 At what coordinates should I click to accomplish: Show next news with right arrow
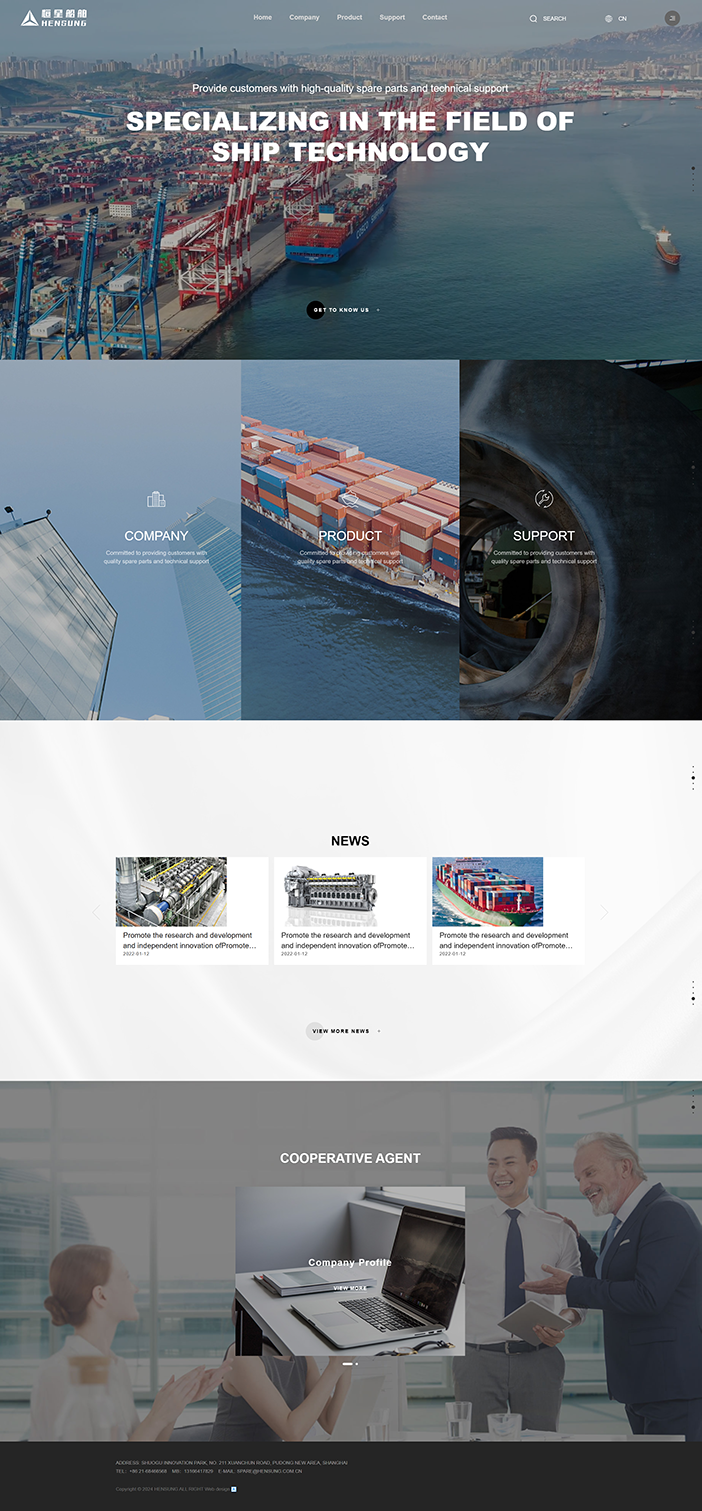coord(604,912)
